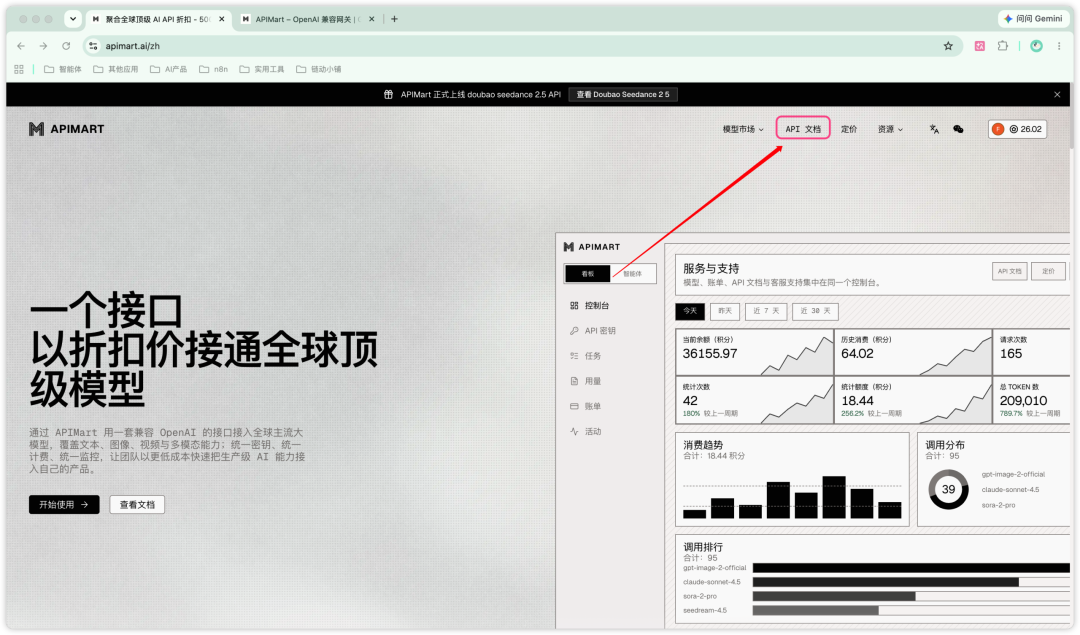Dismiss the announcement banner with X
The height and width of the screenshot is (635, 1080).
1057,94
